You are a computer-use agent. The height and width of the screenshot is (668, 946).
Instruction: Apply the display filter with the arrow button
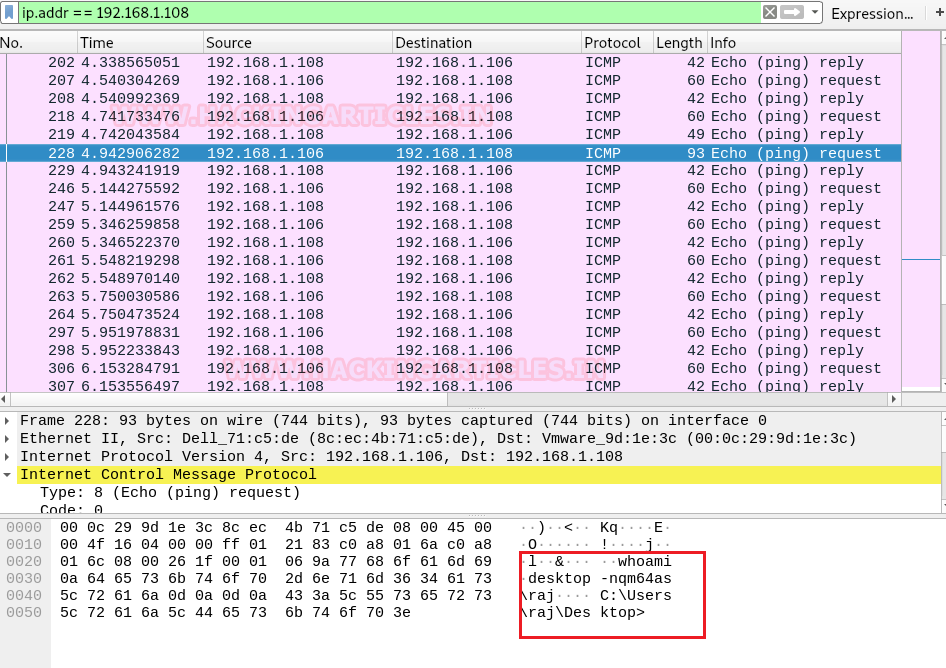792,13
